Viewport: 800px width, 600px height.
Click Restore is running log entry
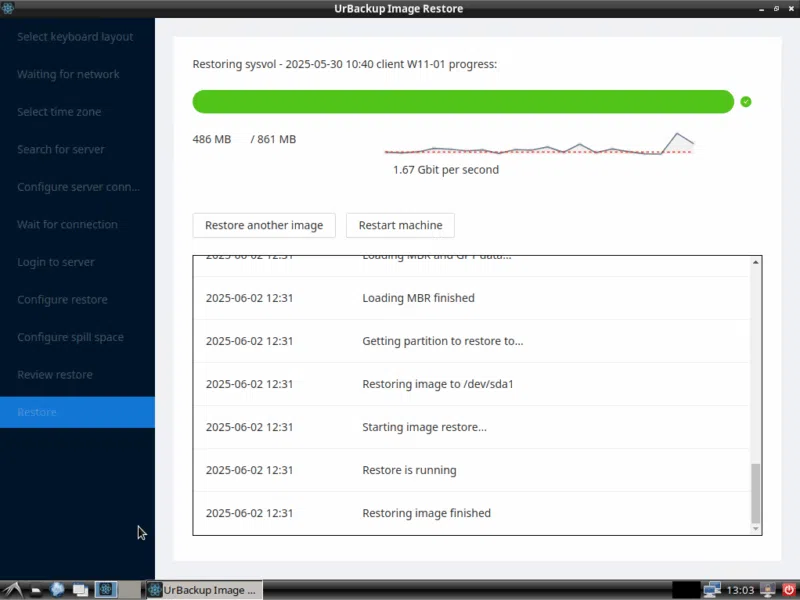tap(471, 470)
